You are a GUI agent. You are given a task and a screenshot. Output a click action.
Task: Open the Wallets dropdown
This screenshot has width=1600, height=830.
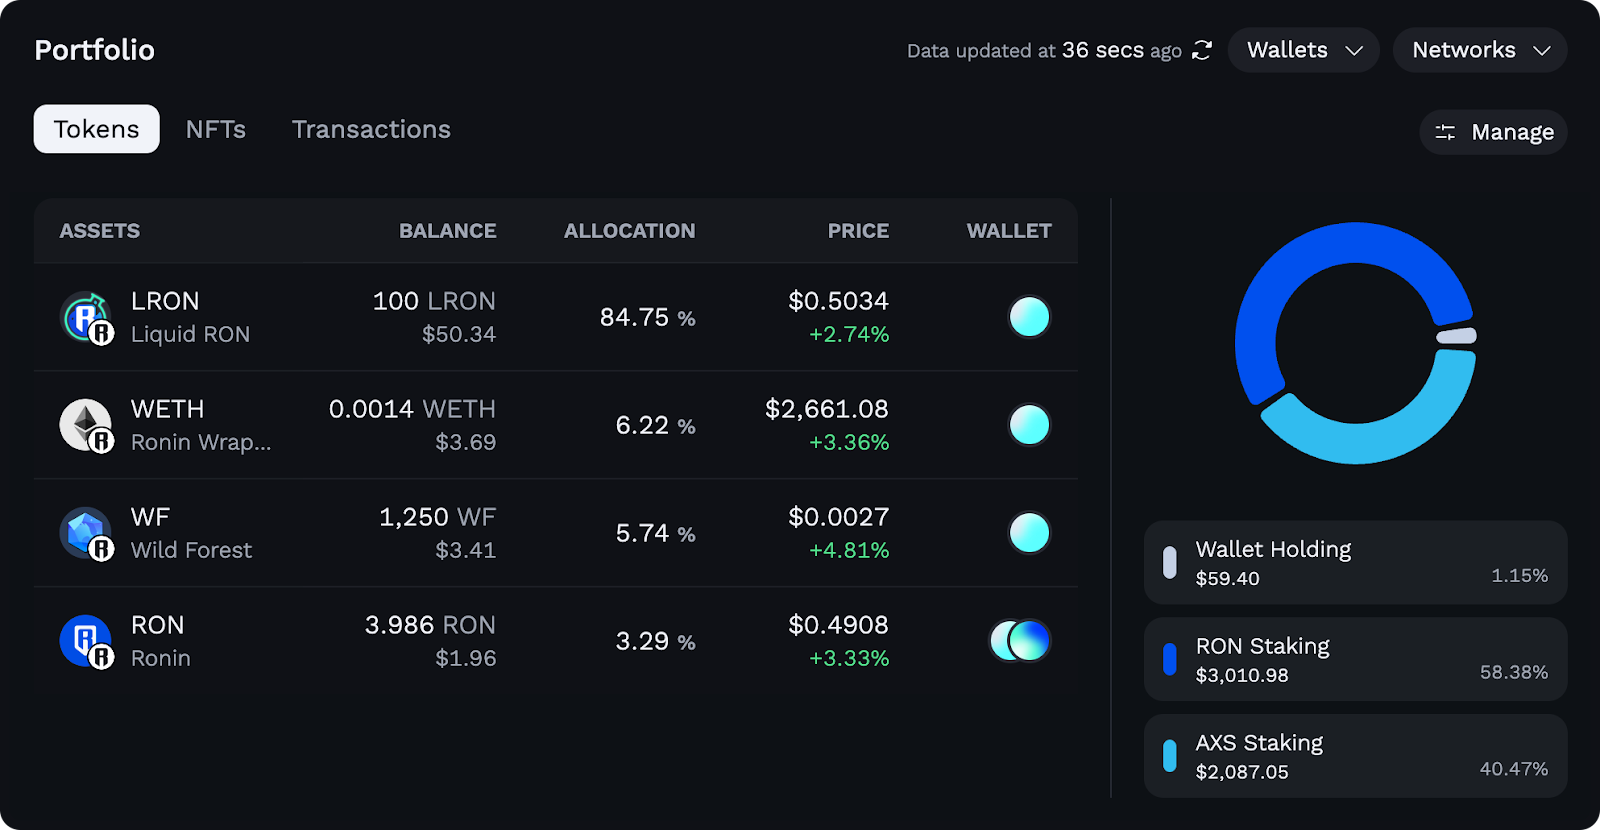pyautogui.click(x=1303, y=50)
